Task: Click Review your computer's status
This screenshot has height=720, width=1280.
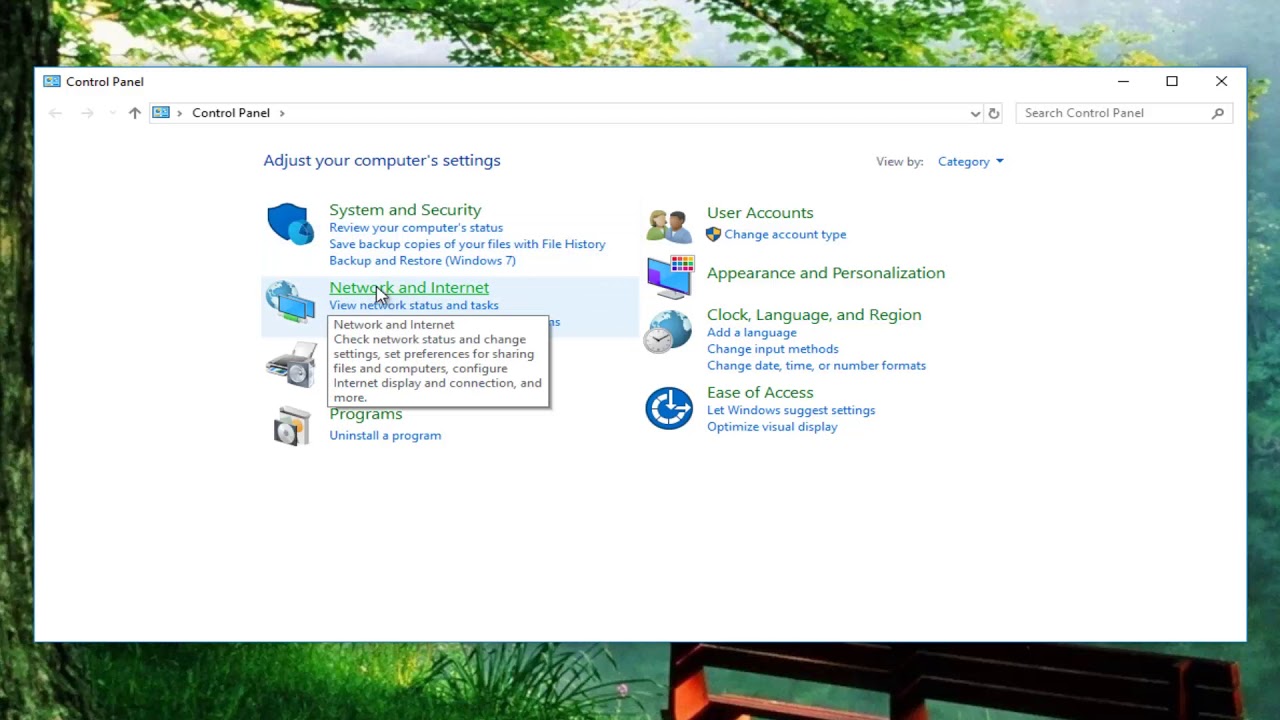Action: 416,228
